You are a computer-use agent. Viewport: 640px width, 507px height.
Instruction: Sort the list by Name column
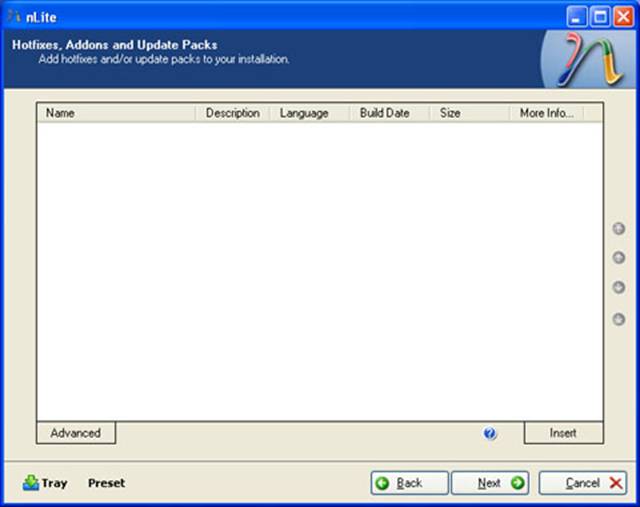116,113
